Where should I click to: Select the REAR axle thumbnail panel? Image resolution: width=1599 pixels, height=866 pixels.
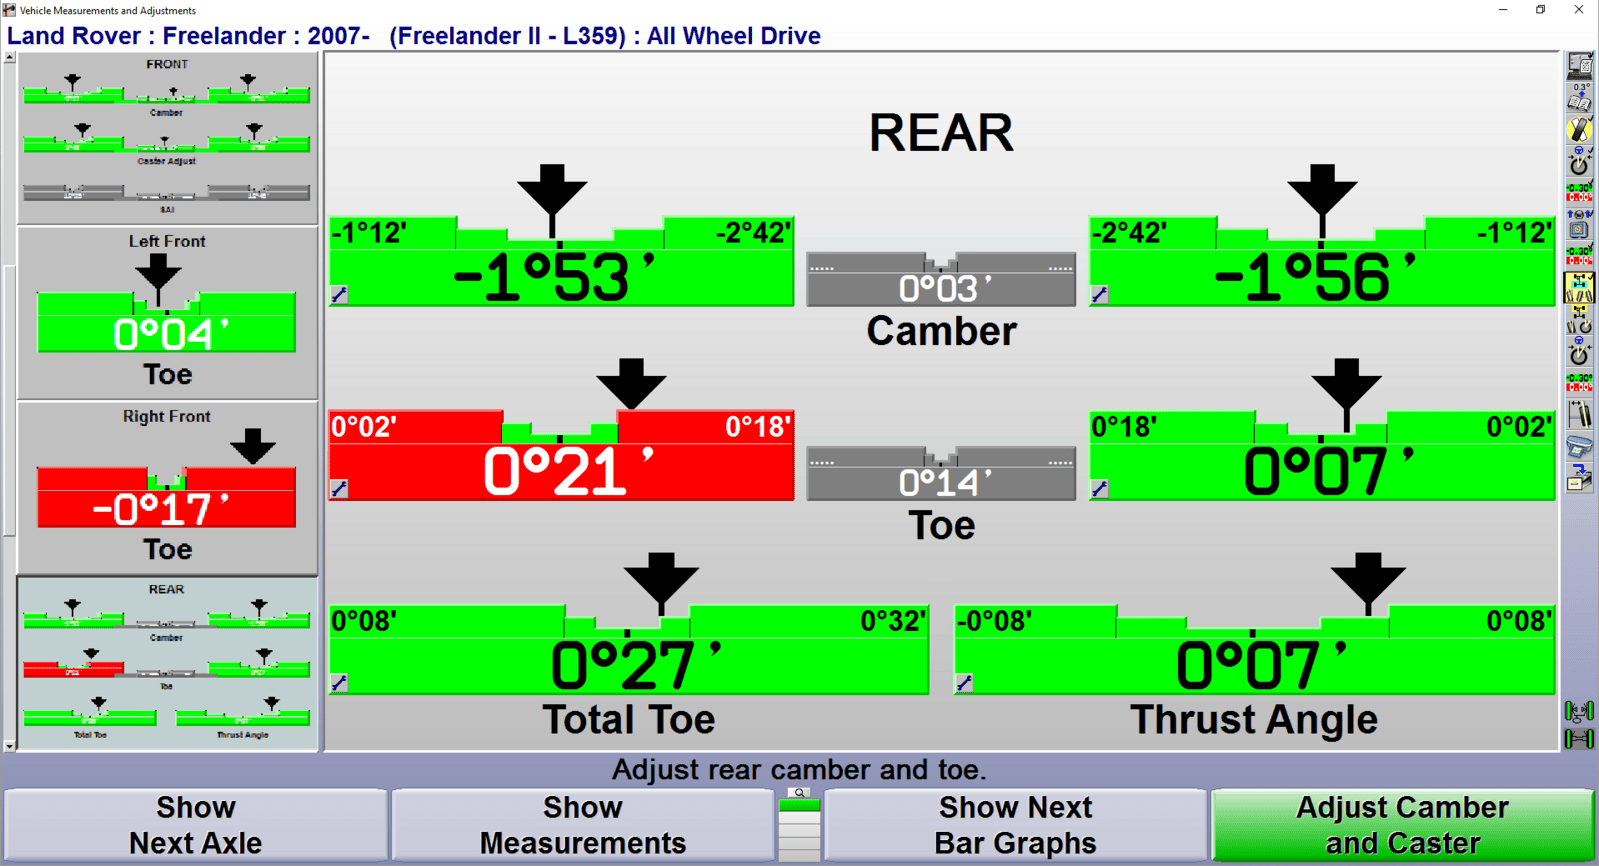tap(167, 663)
